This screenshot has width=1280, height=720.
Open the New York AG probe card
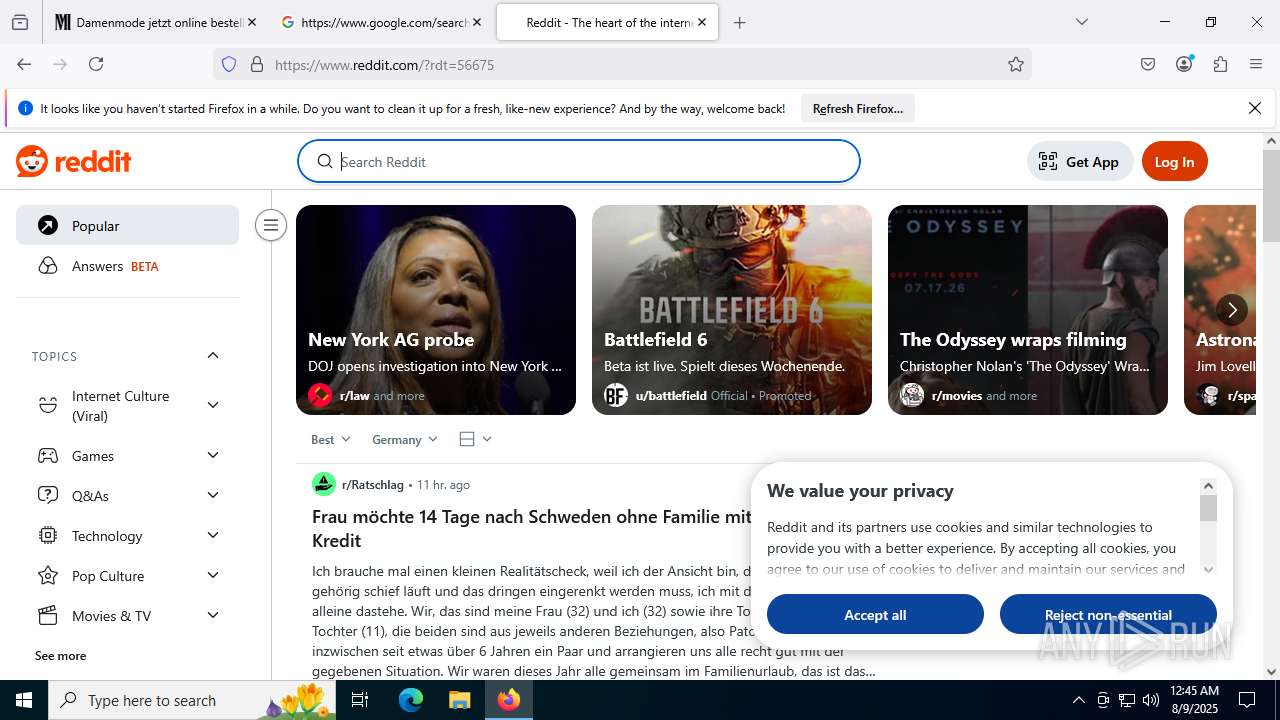click(x=436, y=310)
